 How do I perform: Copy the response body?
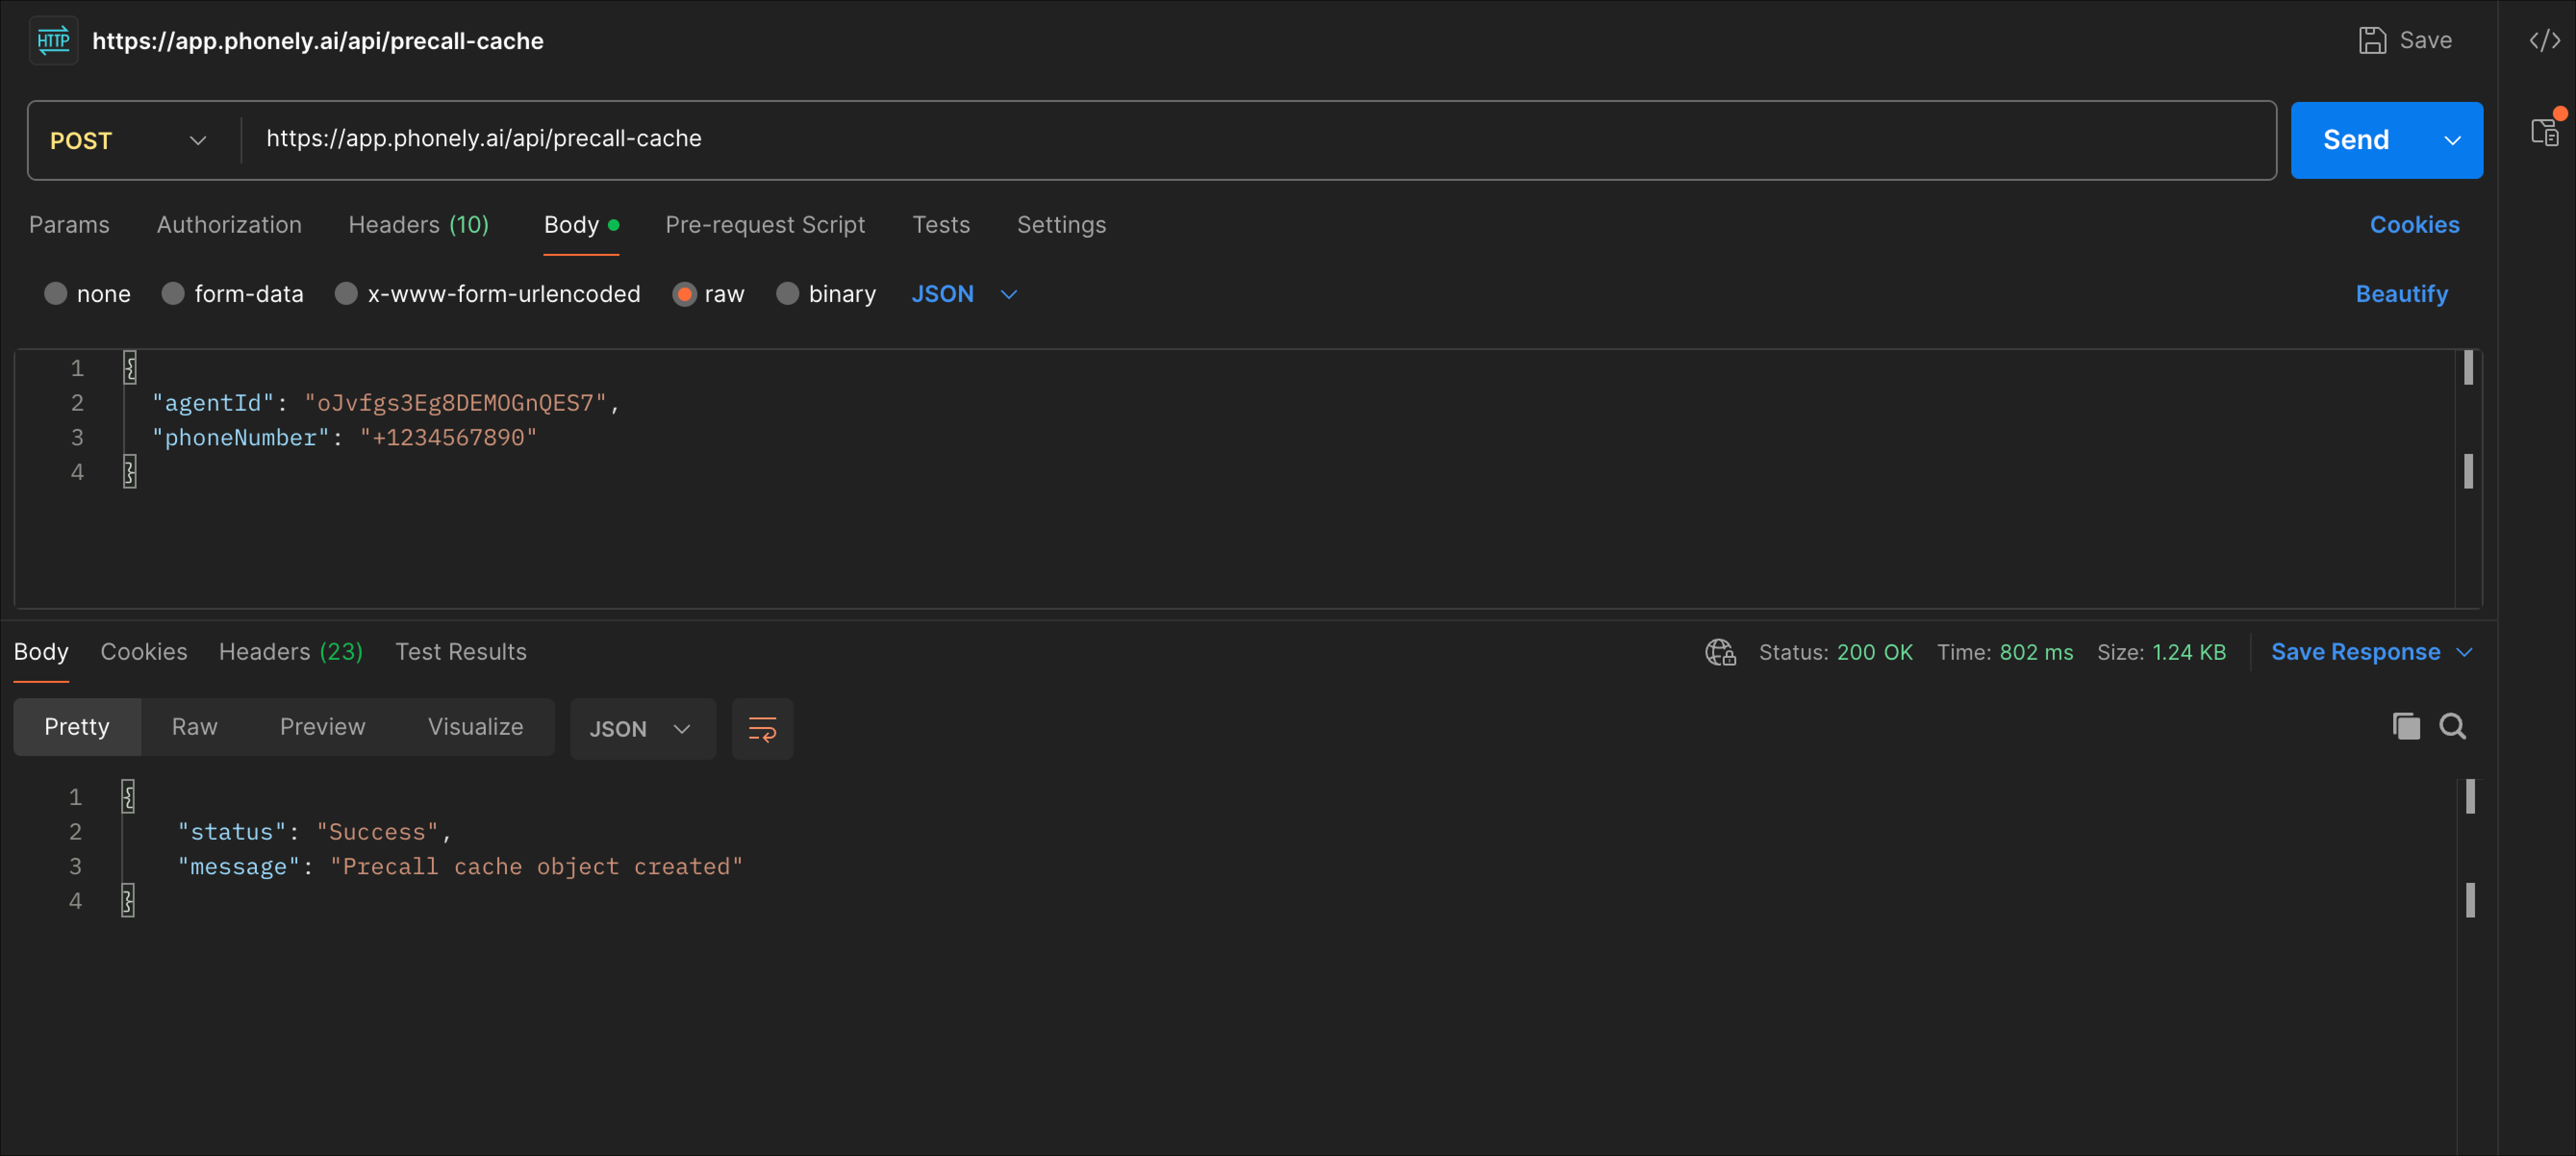[2406, 726]
